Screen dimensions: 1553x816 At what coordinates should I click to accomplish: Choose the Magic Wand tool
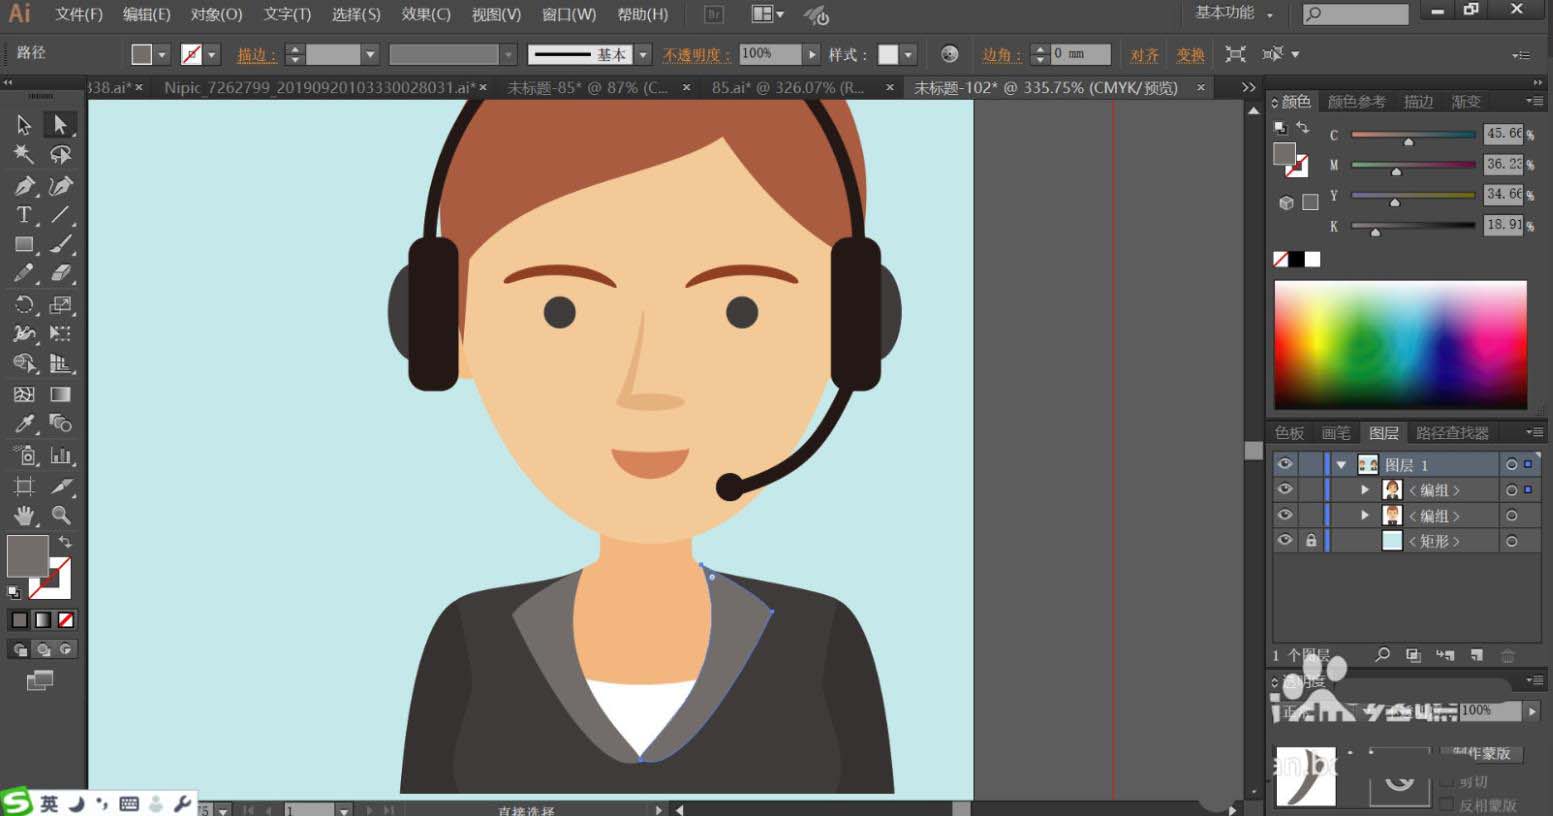24,155
